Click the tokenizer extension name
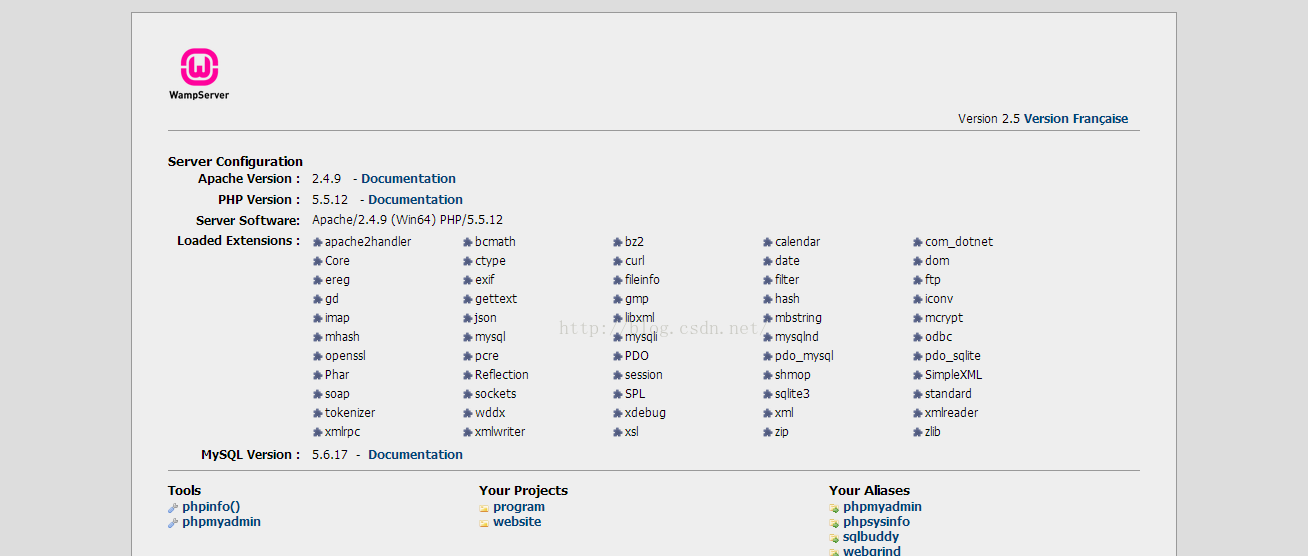Screen dimensions: 1308x556 click(x=350, y=413)
